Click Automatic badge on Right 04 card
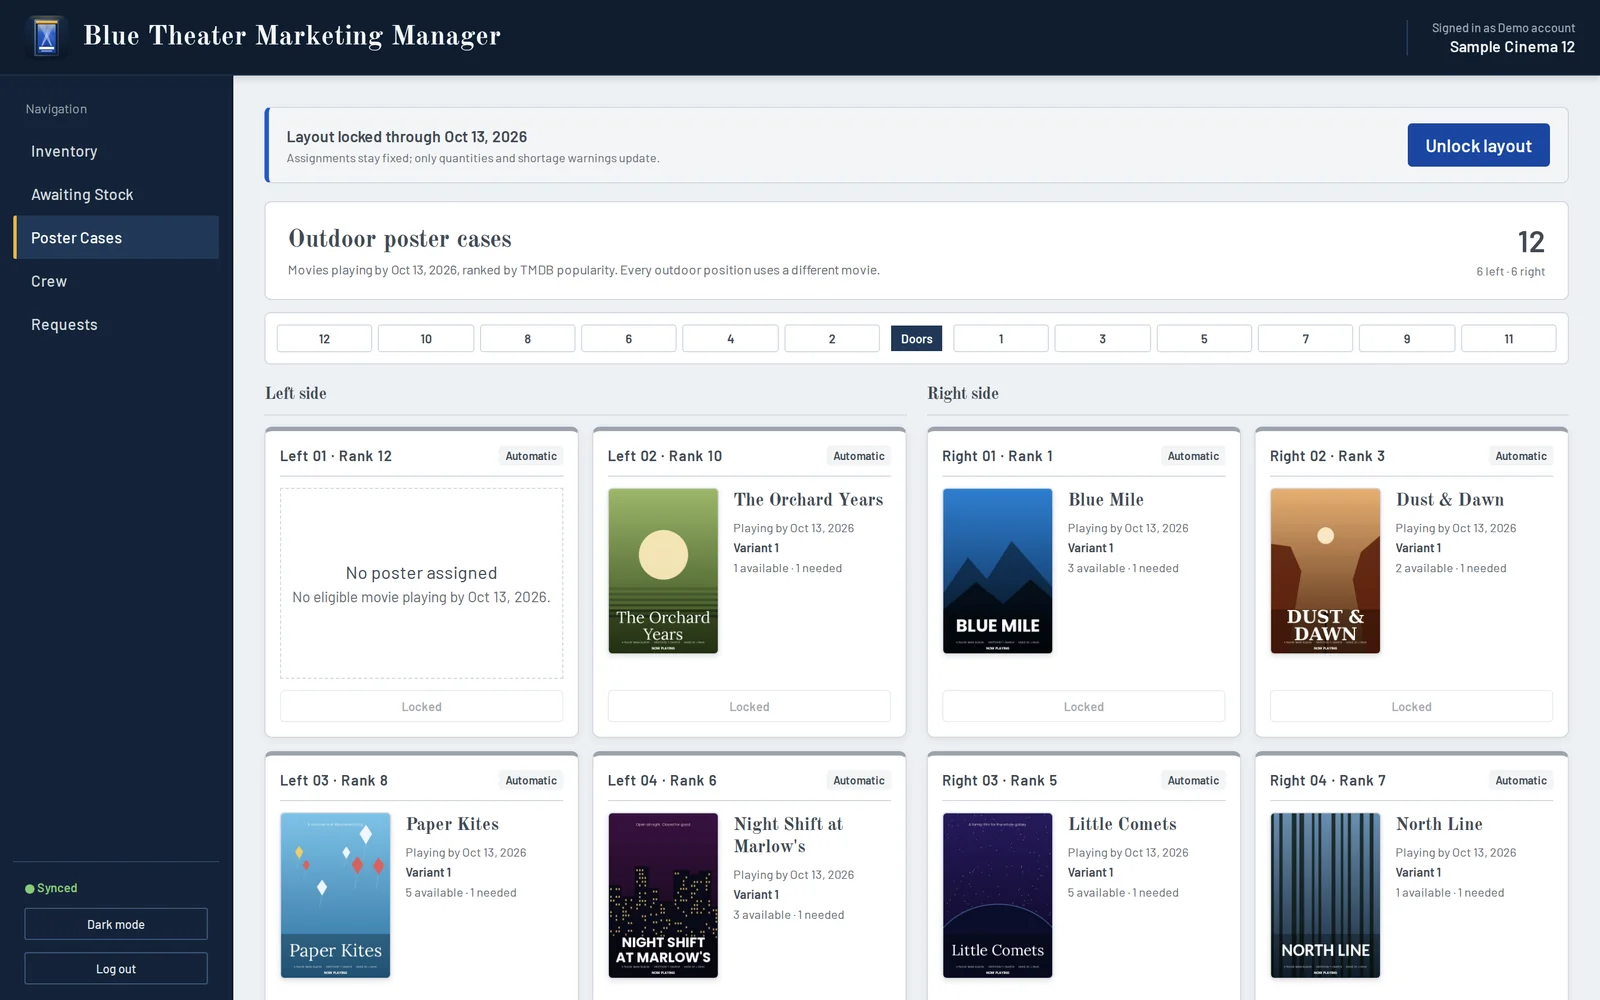 tap(1521, 780)
